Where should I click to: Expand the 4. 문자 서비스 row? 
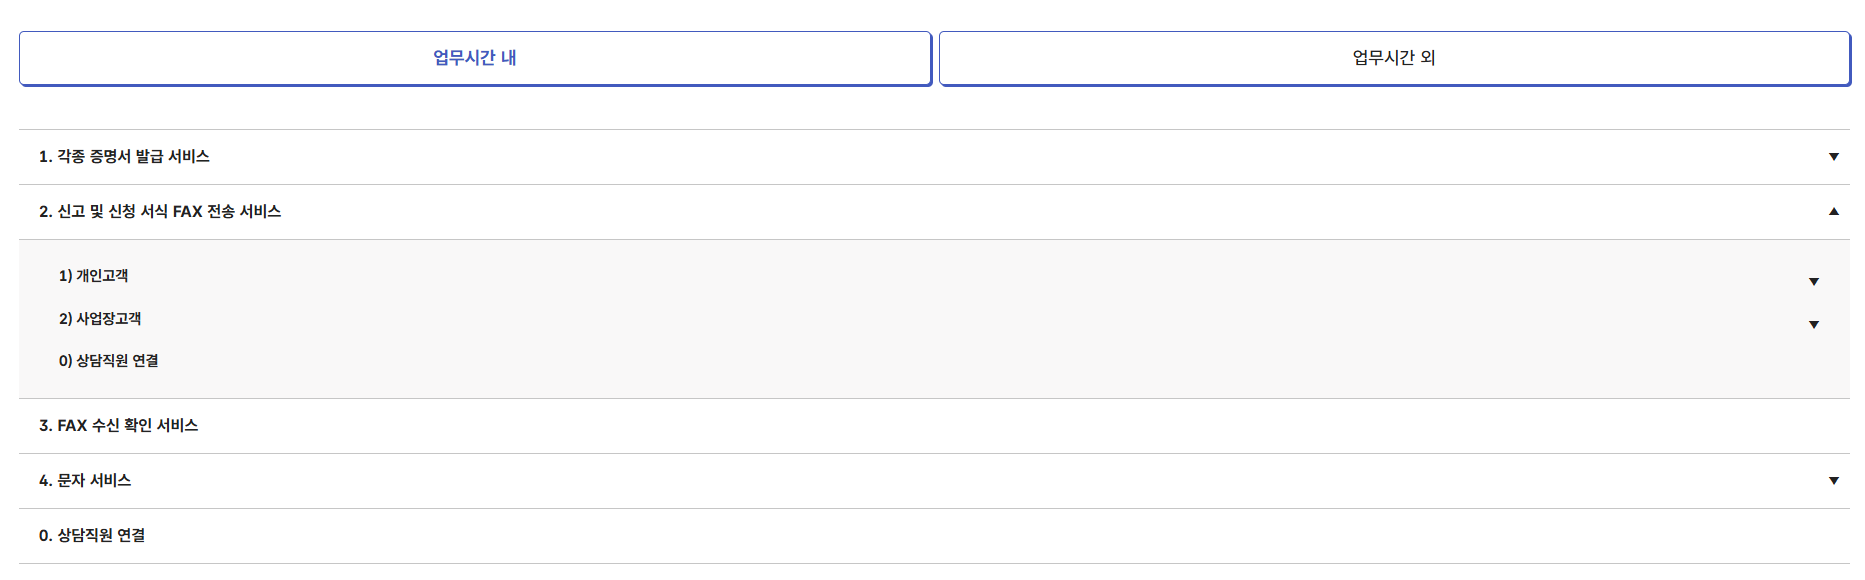tap(934, 481)
